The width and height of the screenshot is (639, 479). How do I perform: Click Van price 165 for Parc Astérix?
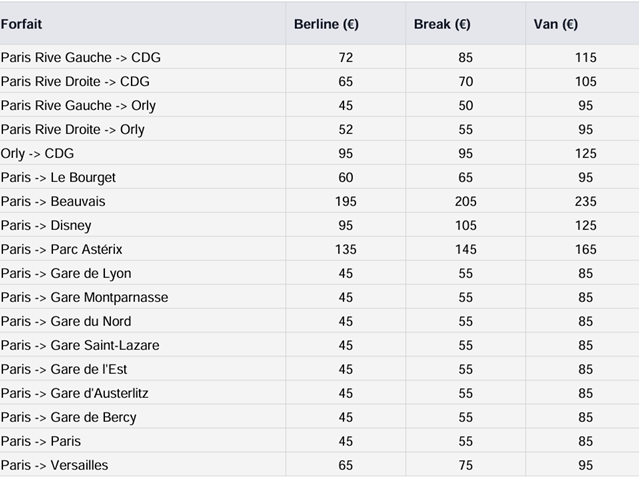(586, 249)
